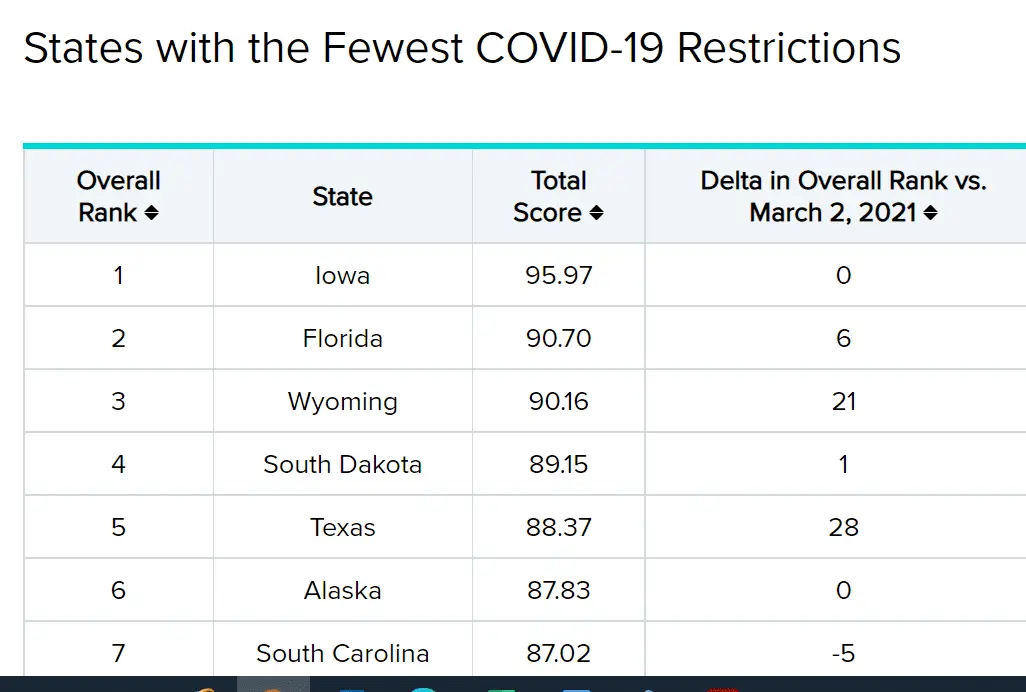Click Texas's delta value 28
This screenshot has height=692, width=1026.
(x=843, y=527)
